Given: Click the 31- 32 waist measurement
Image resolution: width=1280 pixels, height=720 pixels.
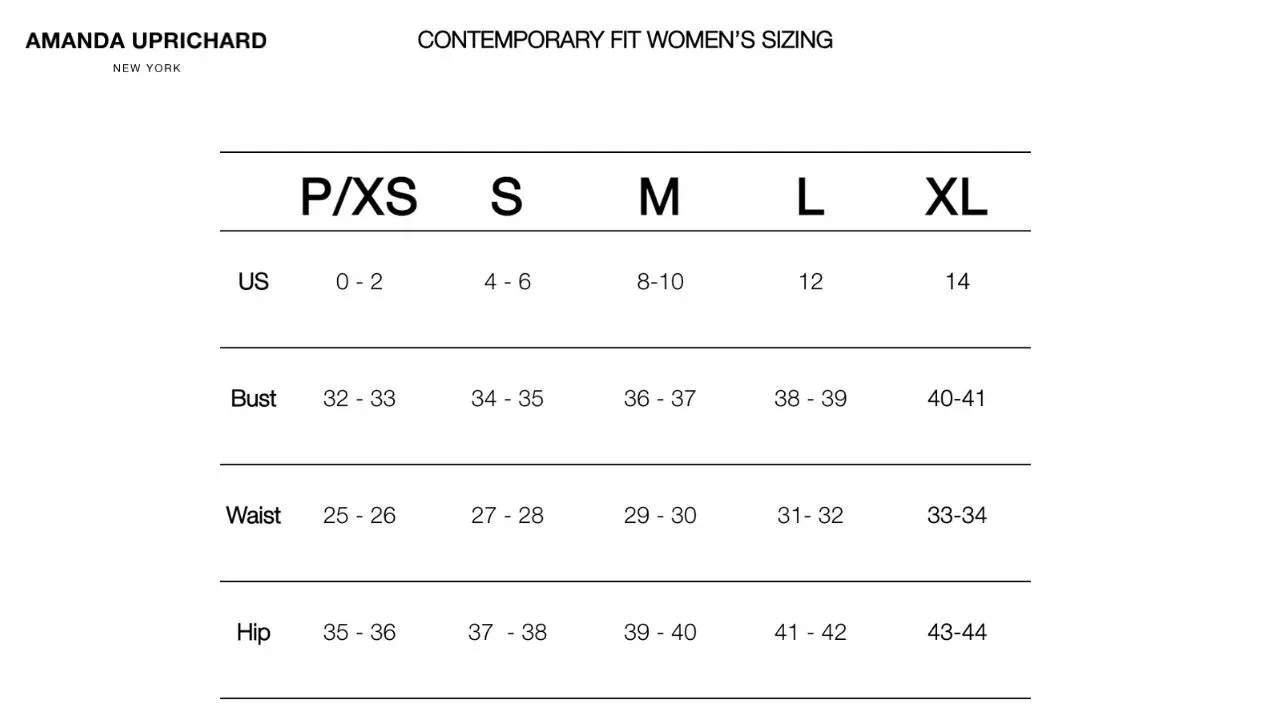Looking at the screenshot, I should [x=810, y=515].
